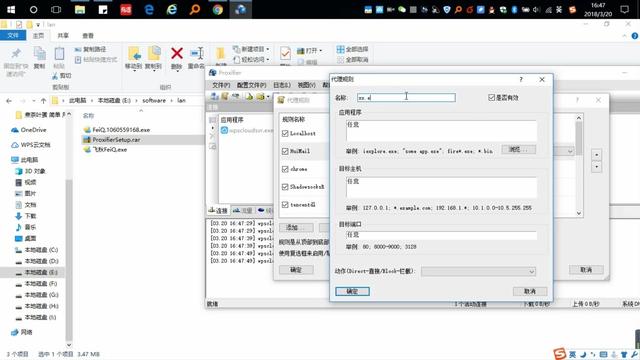The image size is (640, 360).
Task: Open the Quick Access Toolbar customize dropdown
Action: point(38,25)
